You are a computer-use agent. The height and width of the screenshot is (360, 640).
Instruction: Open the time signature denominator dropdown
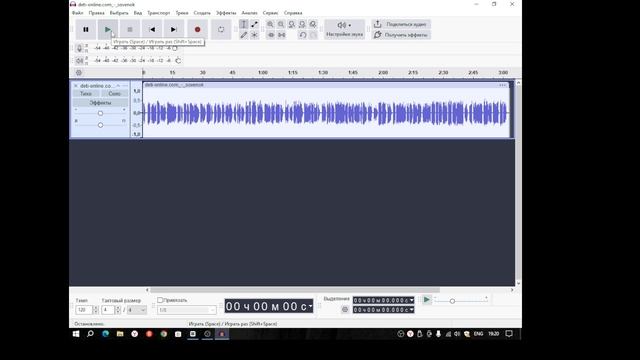pyautogui.click(x=136, y=310)
